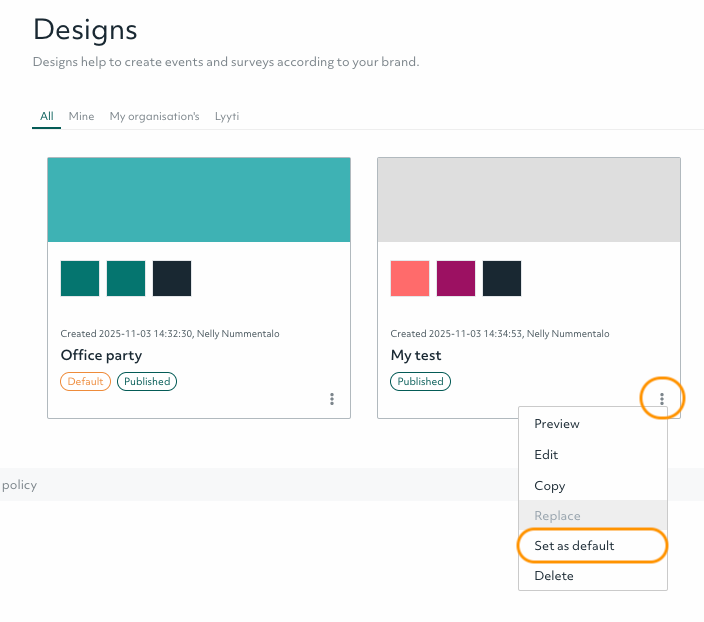Image resolution: width=704 pixels, height=622 pixels.
Task: Switch to the All tab
Action: pos(47,116)
